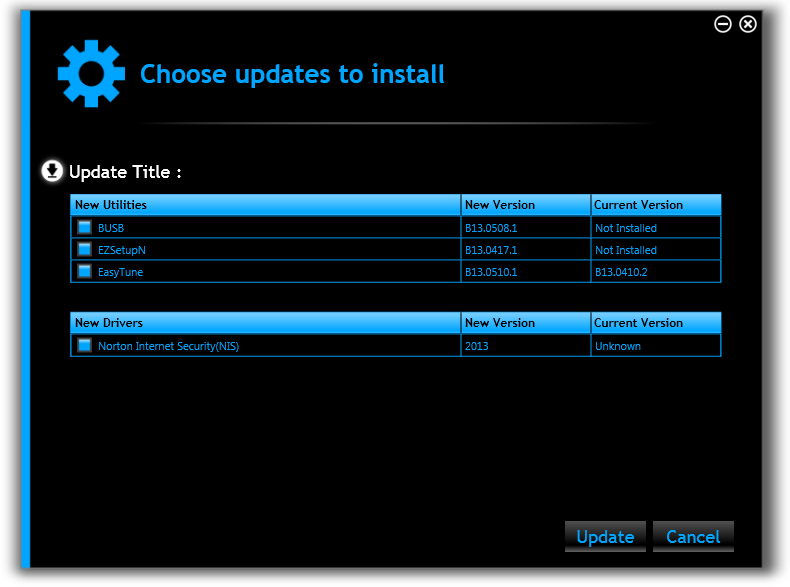
Task: Click the 2013 version cell for Norton
Action: coord(525,346)
